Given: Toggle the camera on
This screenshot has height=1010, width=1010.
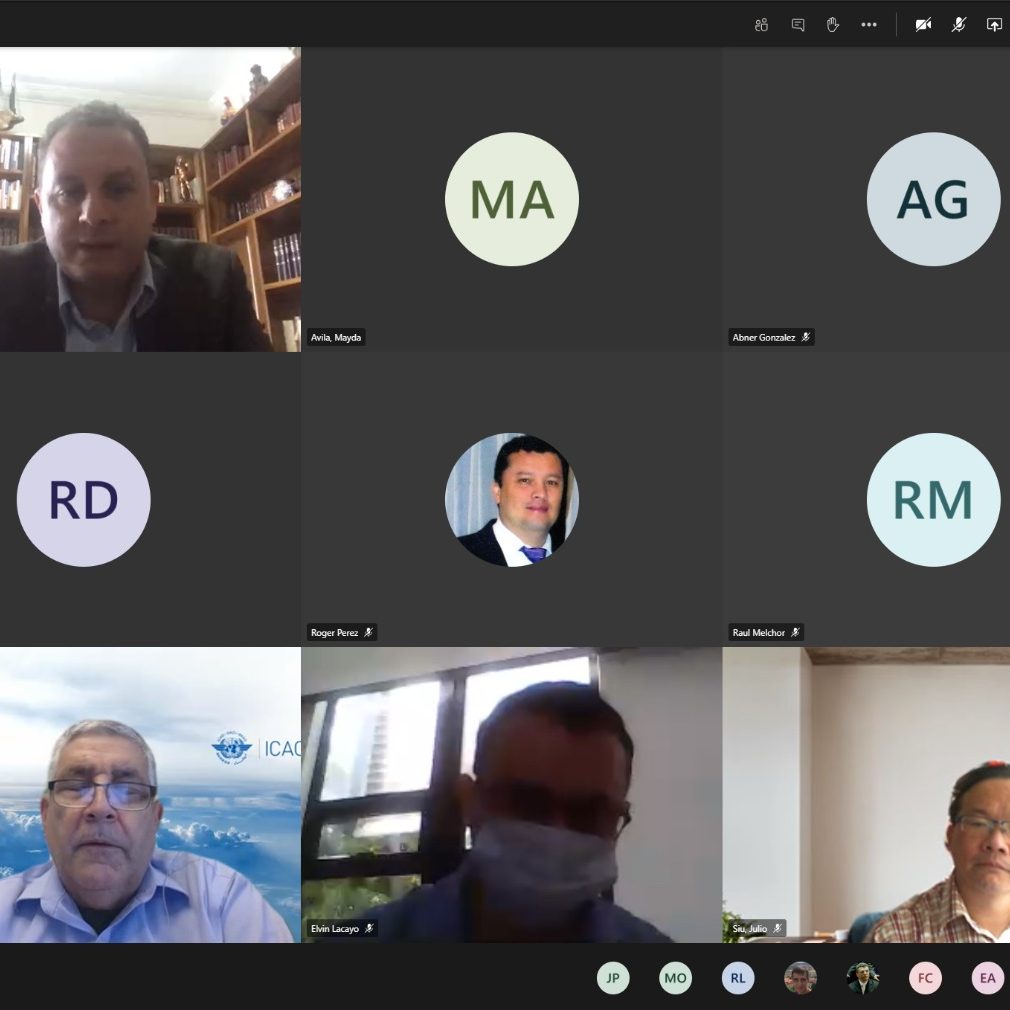Looking at the screenshot, I should click(923, 25).
